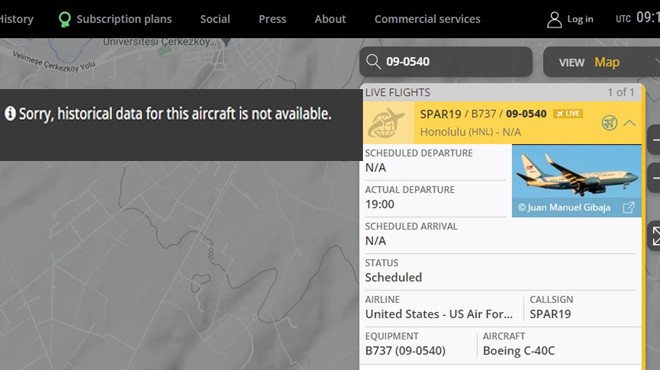Focus the search field containing 09-0540
Viewport: 660px width, 370px height.
click(x=446, y=62)
